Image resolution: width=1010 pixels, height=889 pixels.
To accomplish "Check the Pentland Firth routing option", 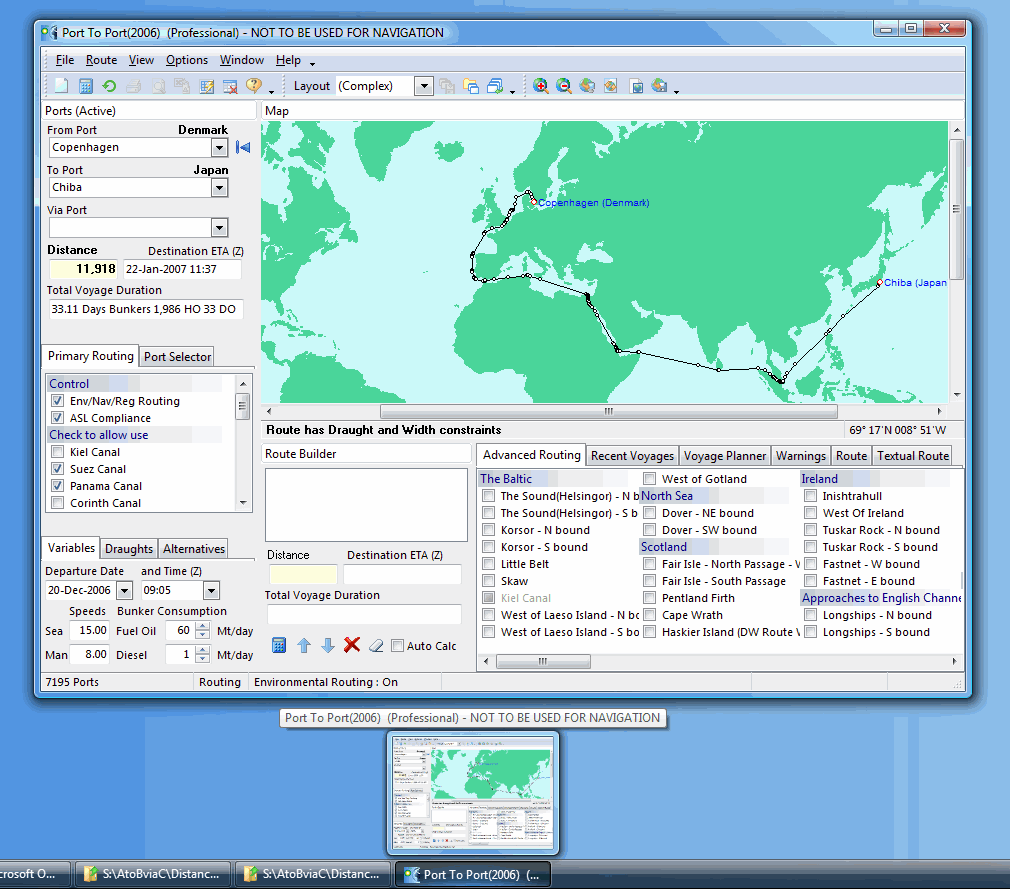I will (x=650, y=598).
